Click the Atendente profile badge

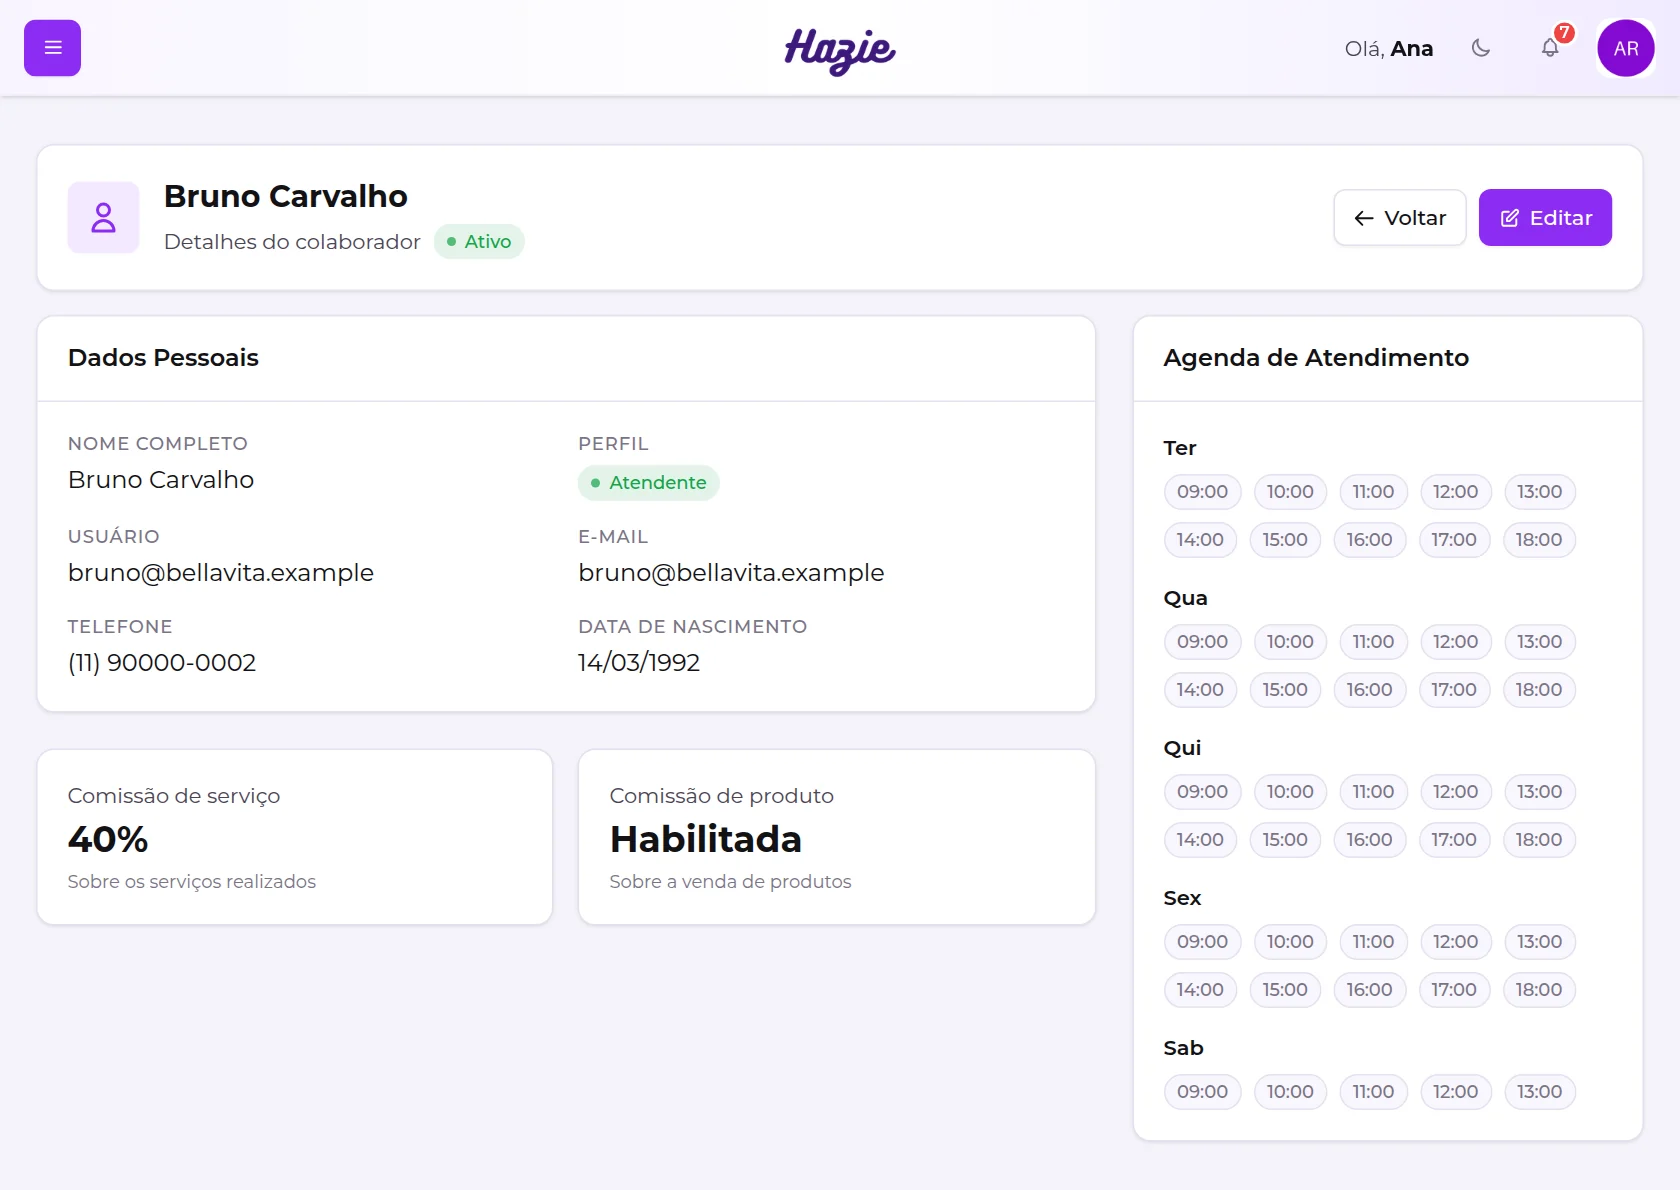pyautogui.click(x=649, y=482)
